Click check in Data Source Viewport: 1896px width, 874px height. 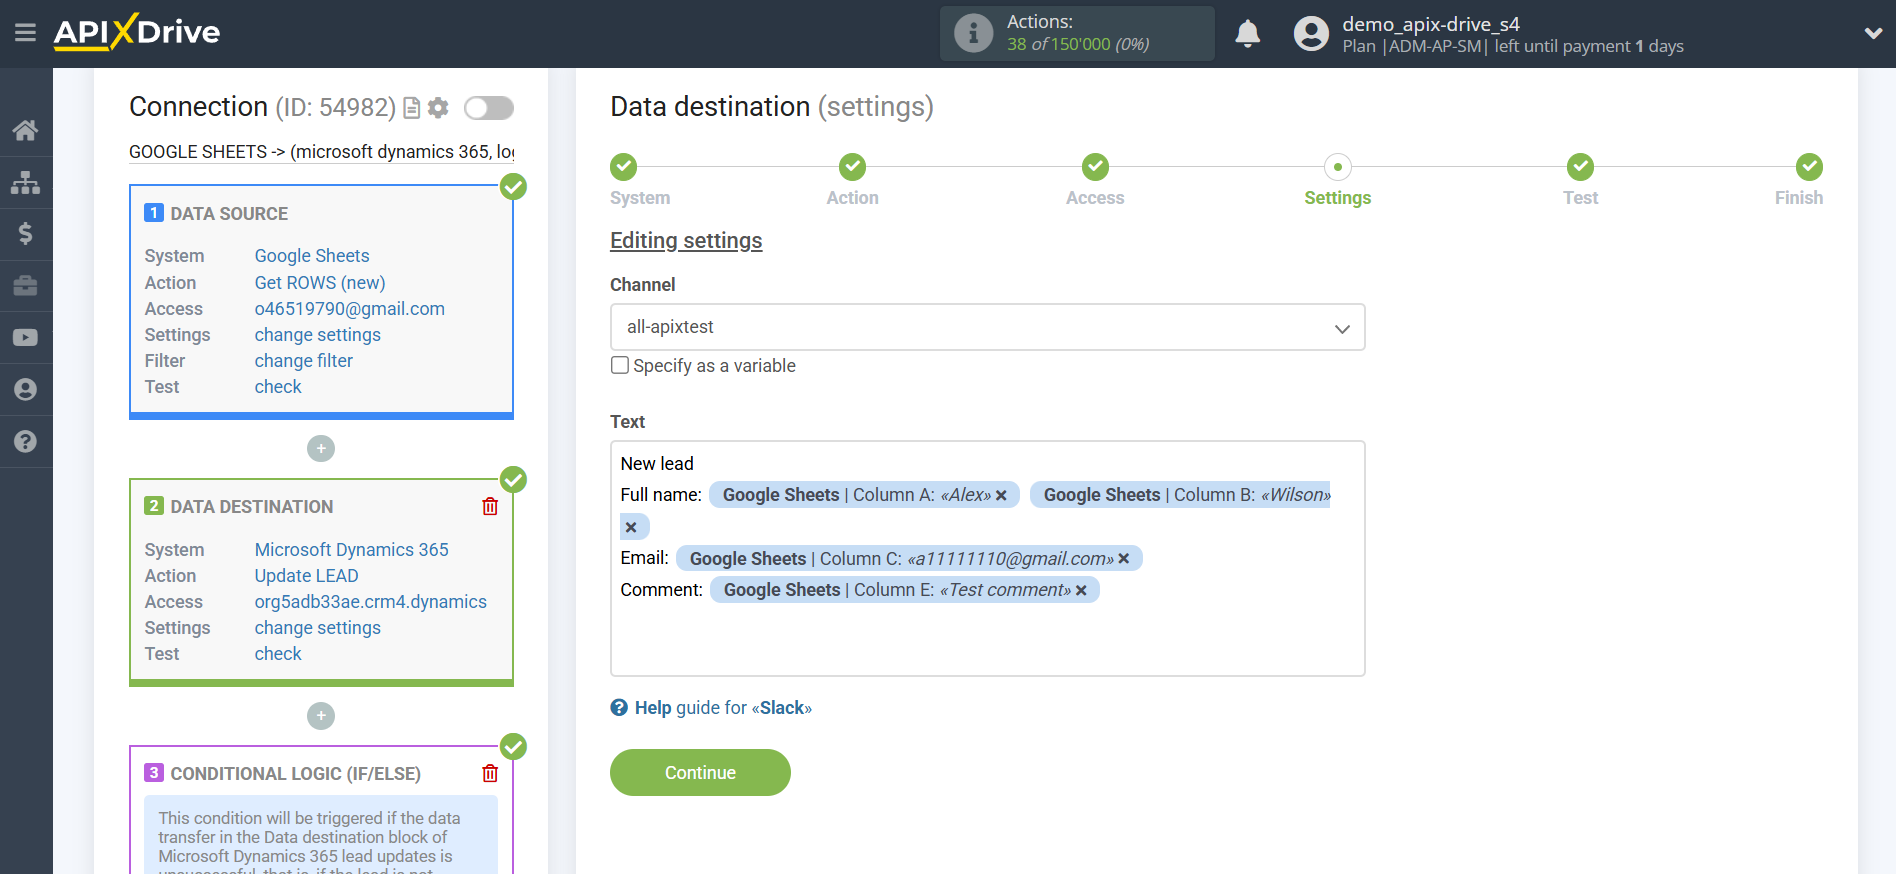pyautogui.click(x=278, y=387)
